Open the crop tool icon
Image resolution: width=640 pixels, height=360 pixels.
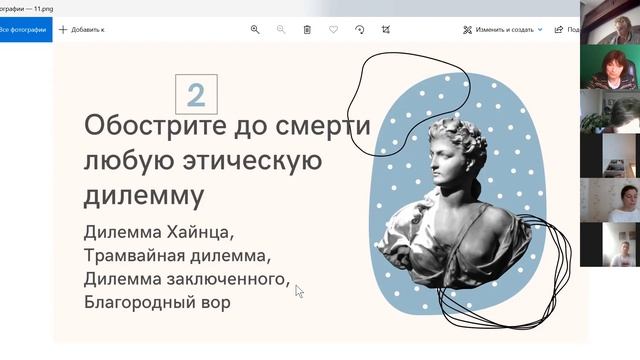[x=386, y=29]
